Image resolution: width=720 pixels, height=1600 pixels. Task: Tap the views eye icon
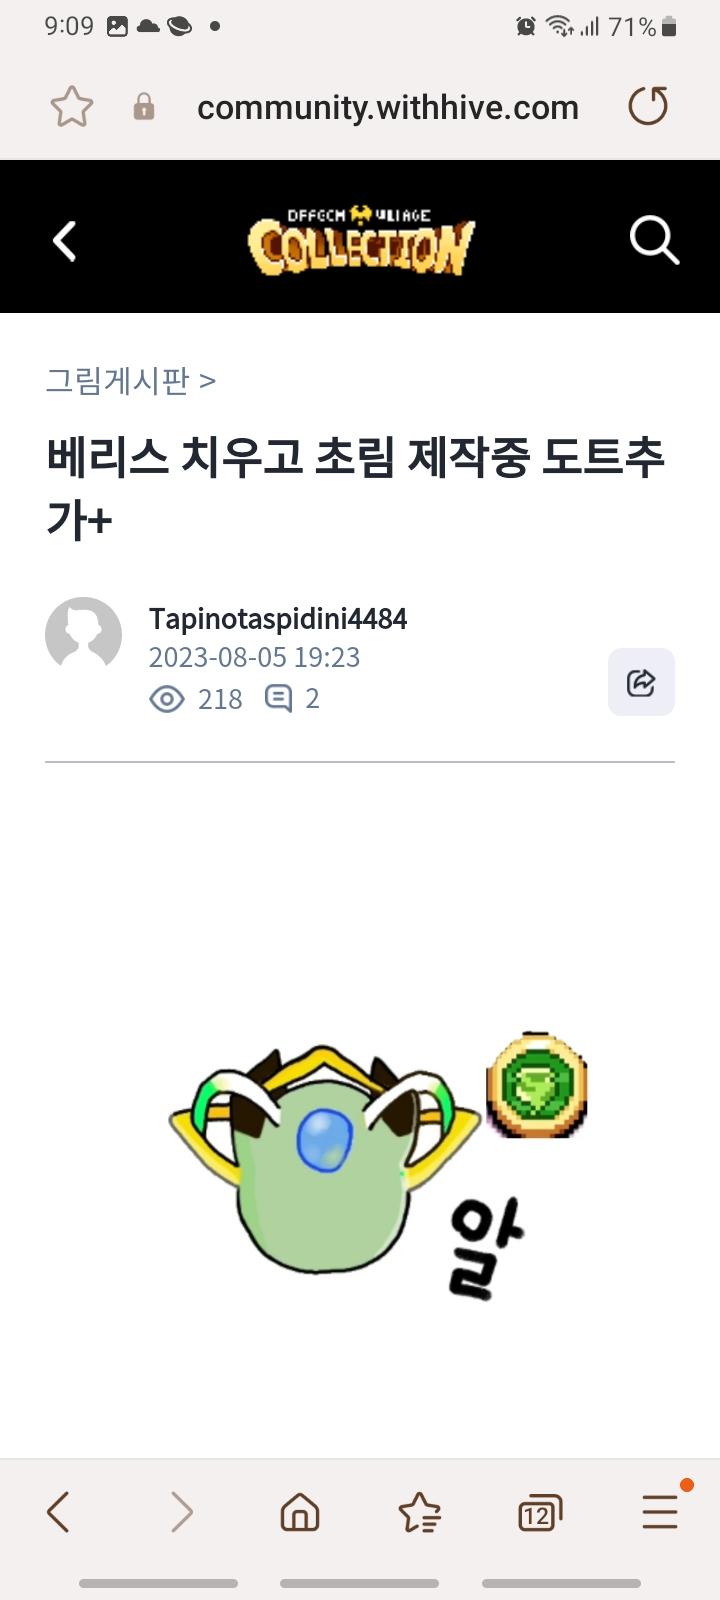[167, 699]
